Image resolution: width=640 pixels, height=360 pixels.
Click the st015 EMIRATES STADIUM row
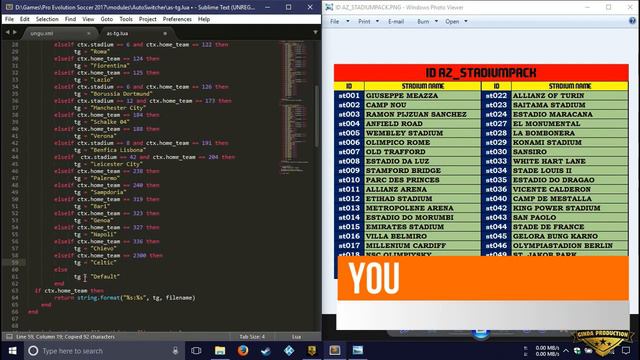click(407, 227)
